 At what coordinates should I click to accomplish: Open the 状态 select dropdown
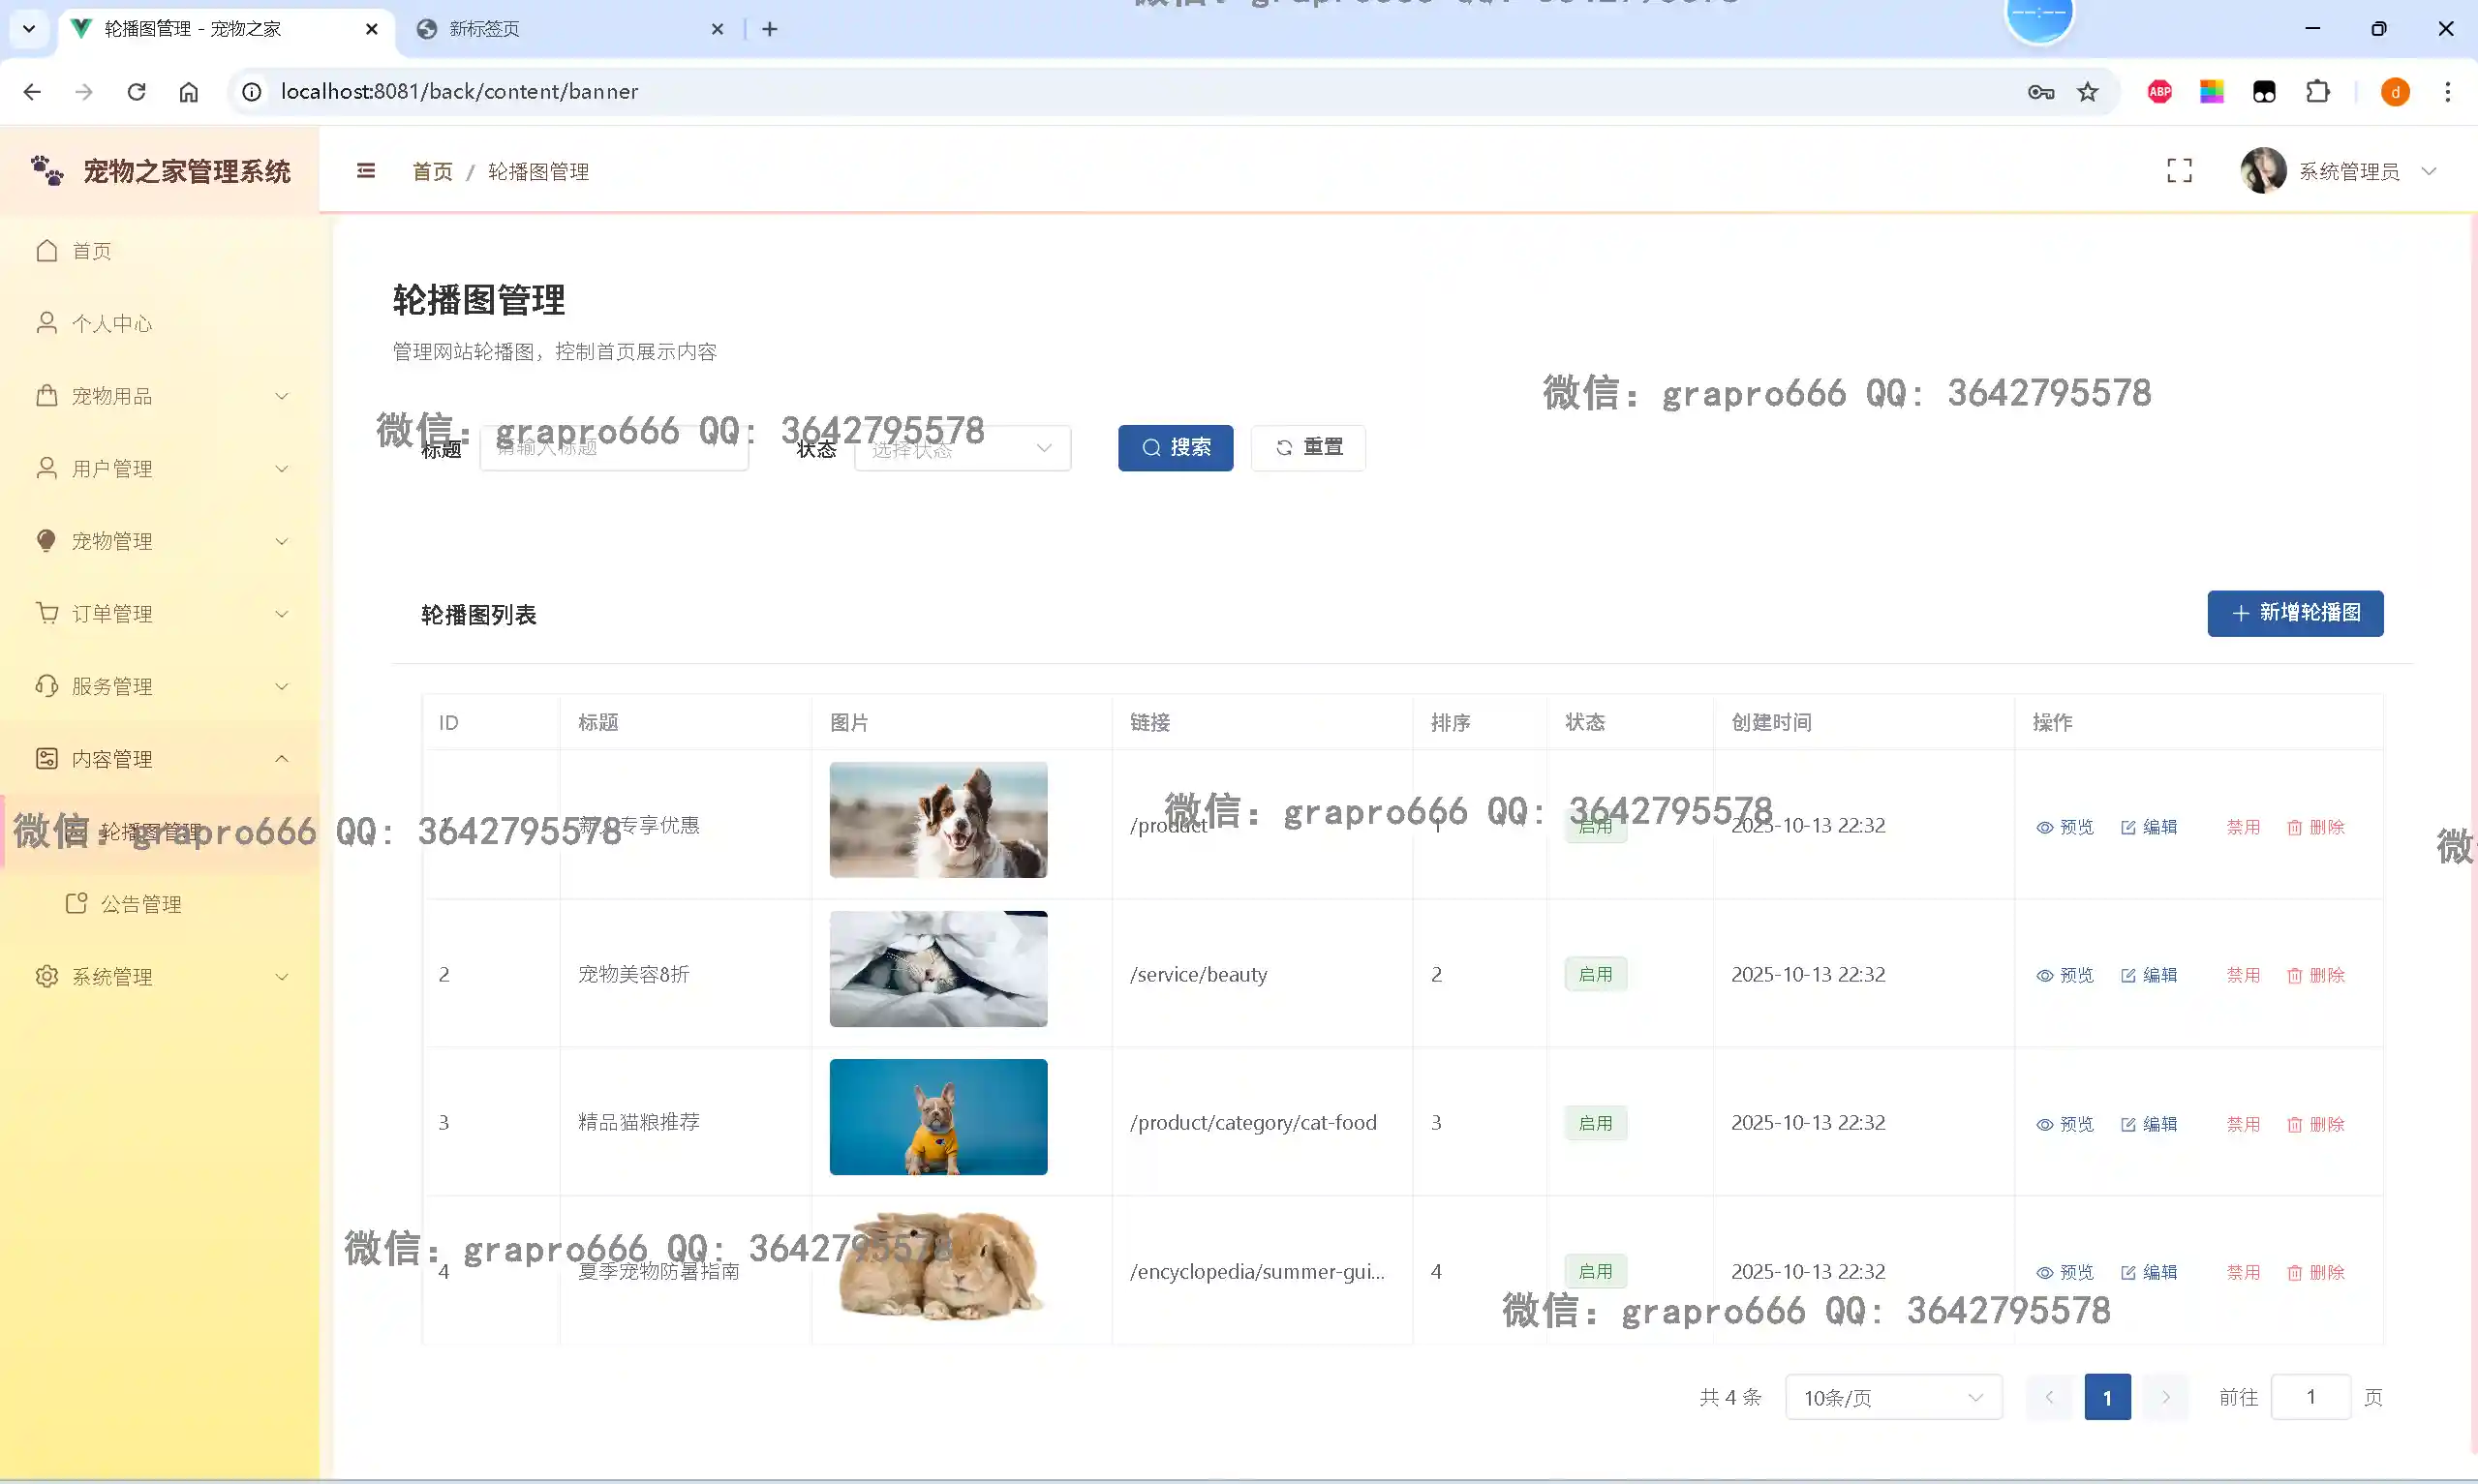tap(962, 448)
